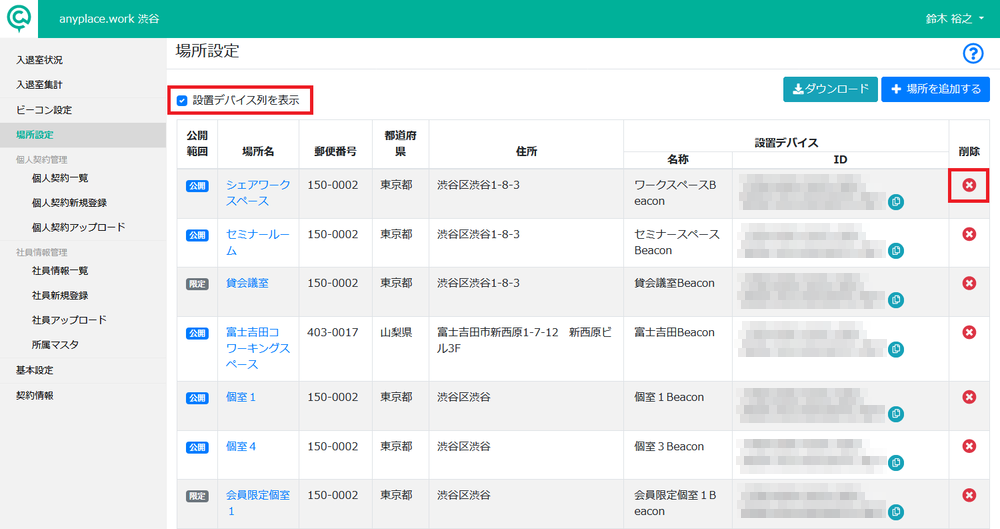Delete the 個室４ row
Screen dimensions: 1000x529
coord(969,446)
